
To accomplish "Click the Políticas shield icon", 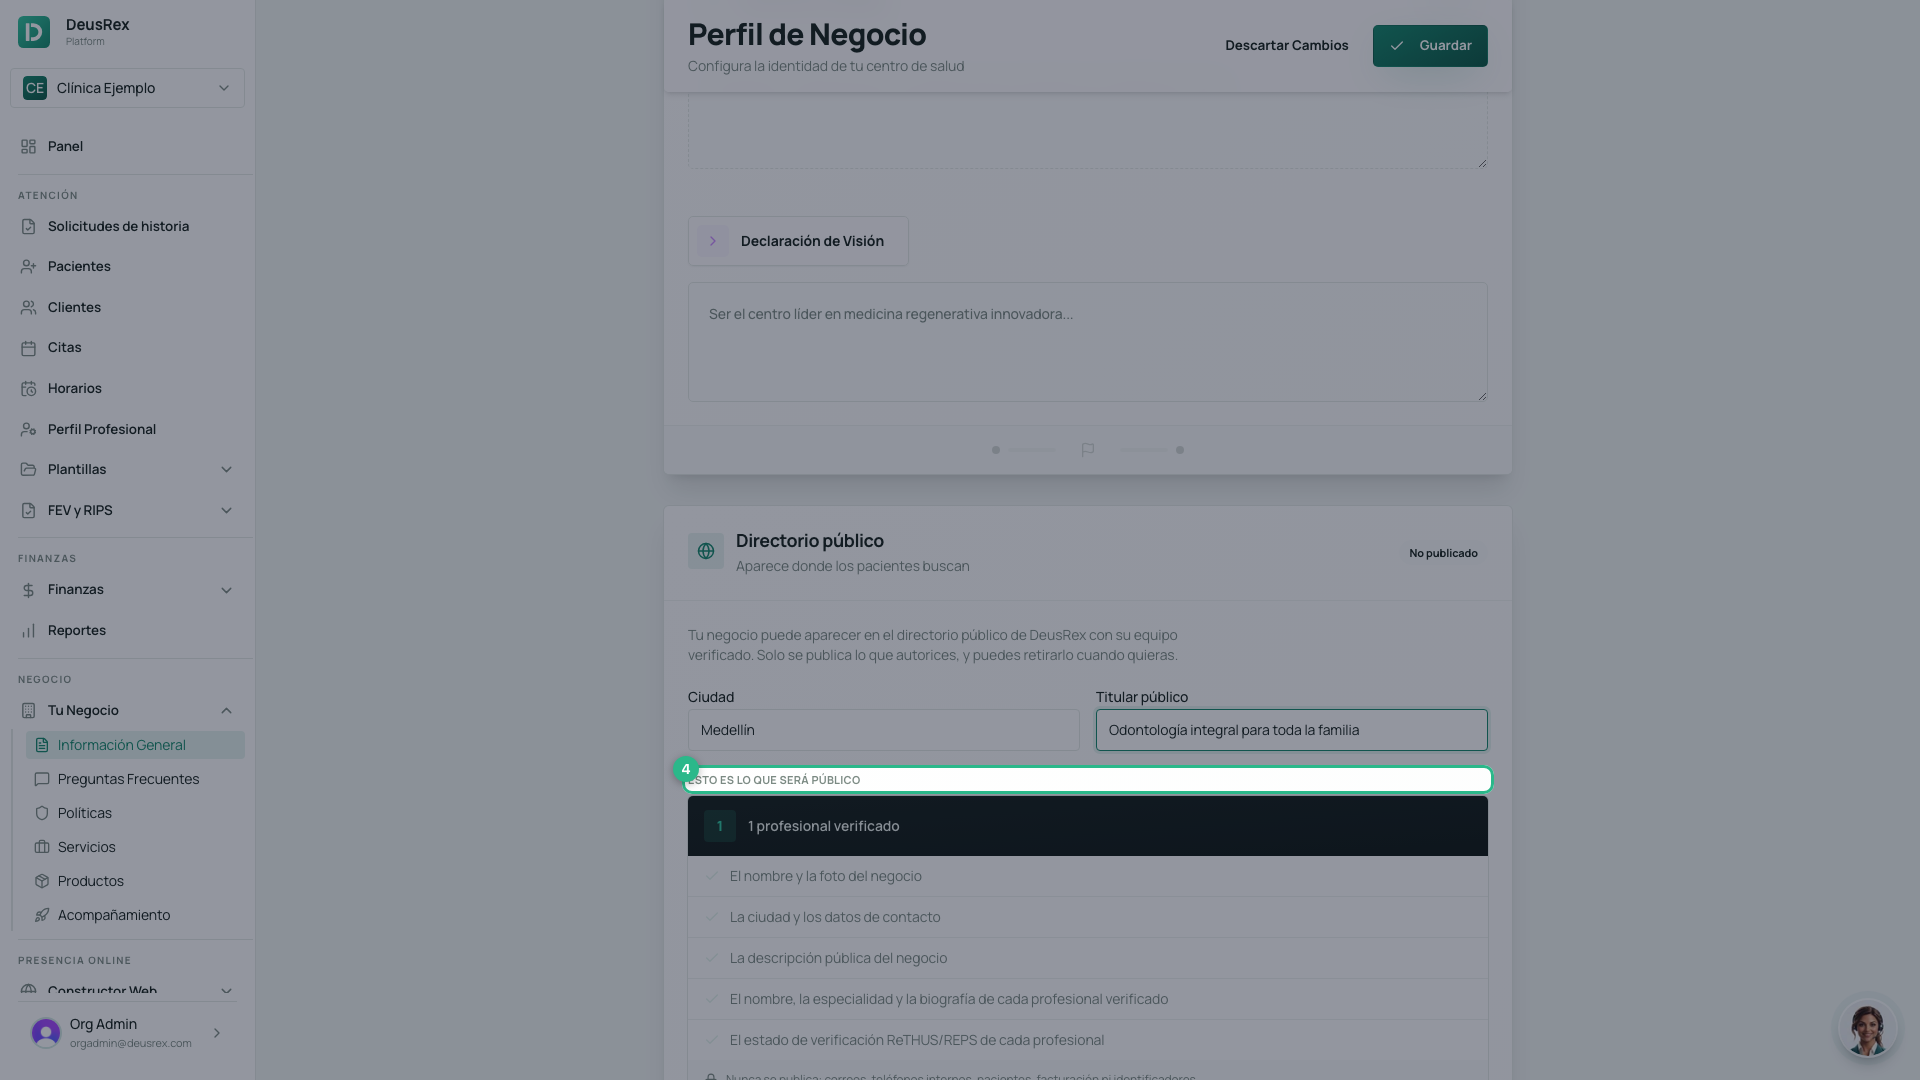I will pos(42,813).
